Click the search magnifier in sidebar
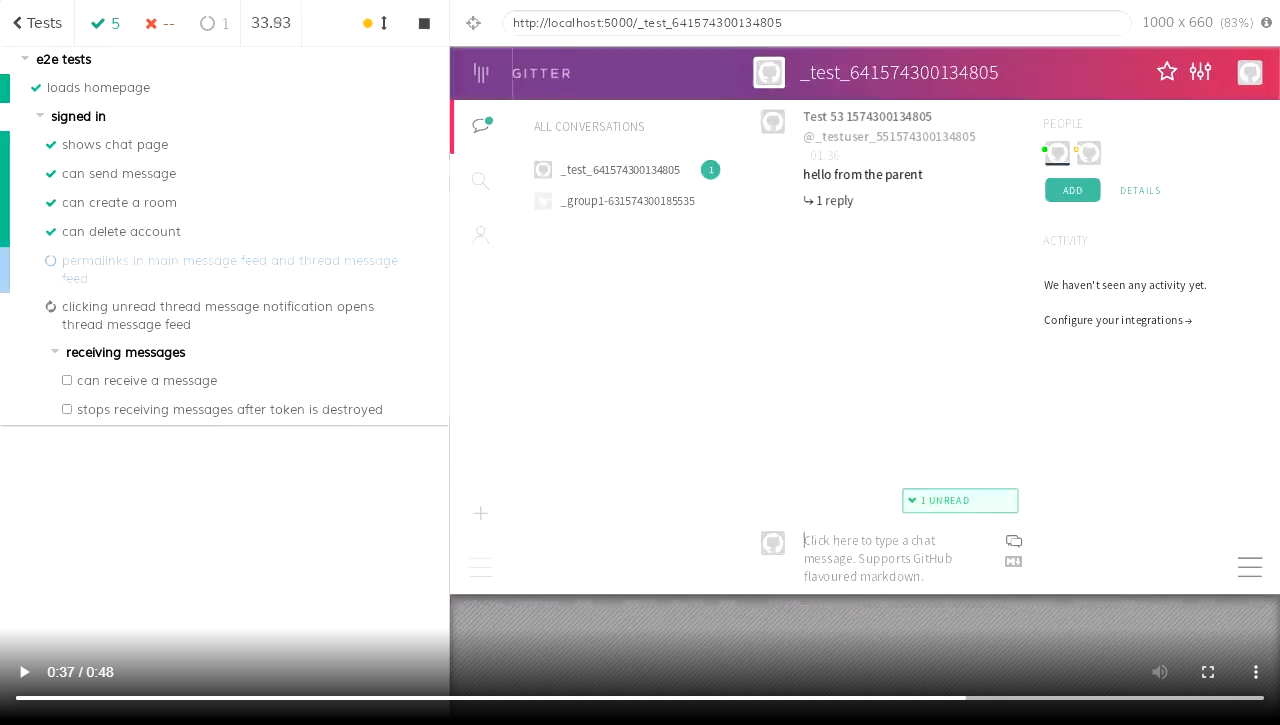The image size is (1280, 725). pos(481,181)
